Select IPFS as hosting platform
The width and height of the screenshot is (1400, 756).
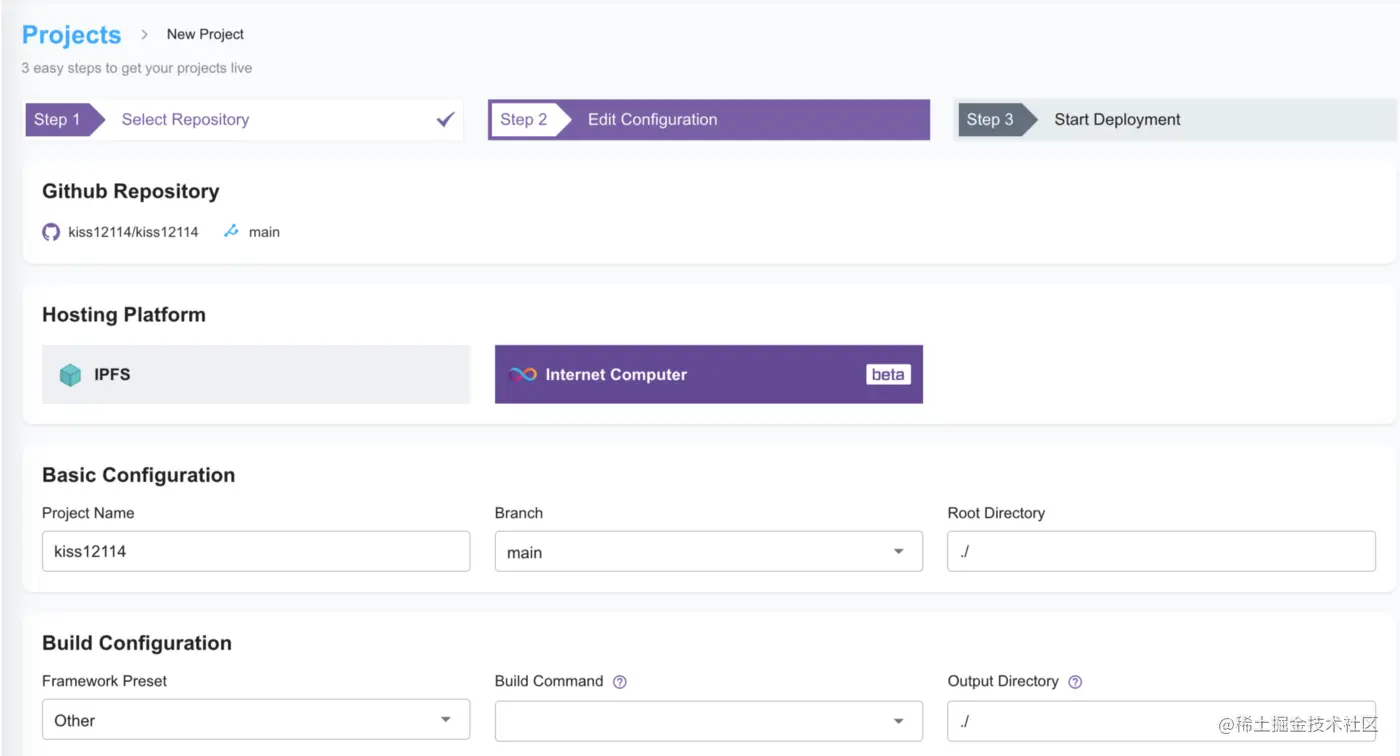256,375
